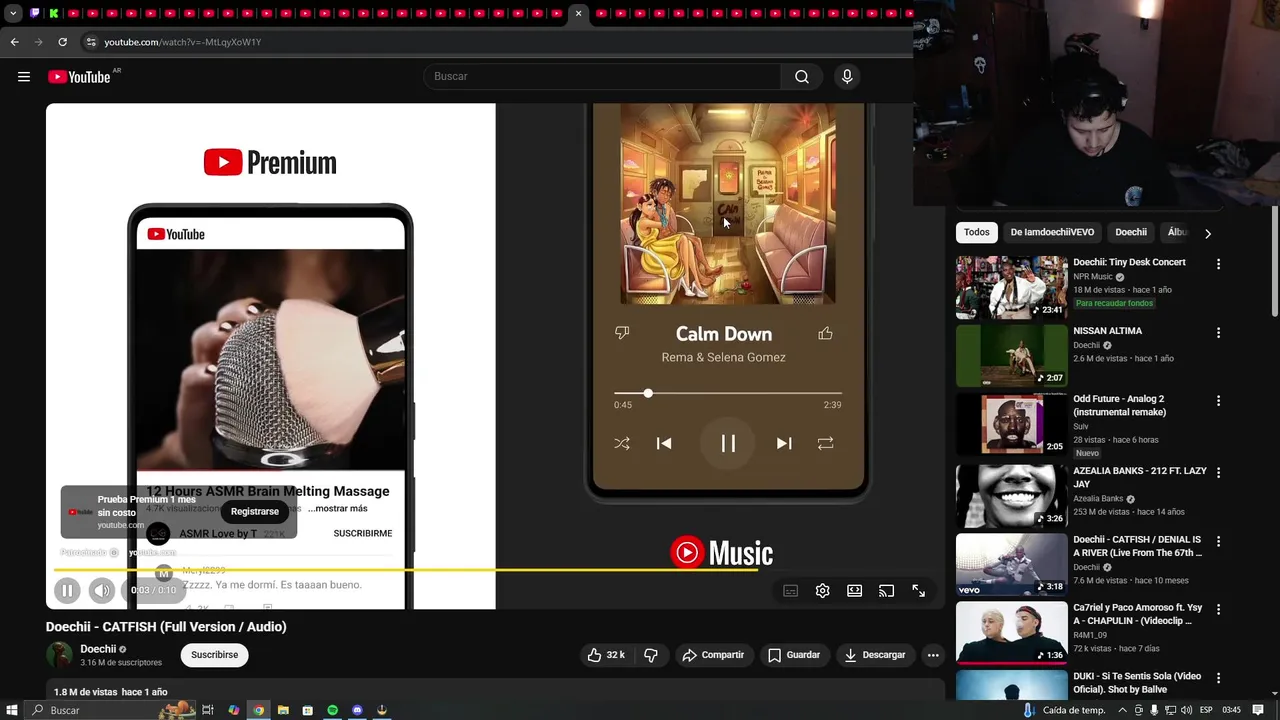Open more actions ellipsis beside Descargar

tap(933, 655)
